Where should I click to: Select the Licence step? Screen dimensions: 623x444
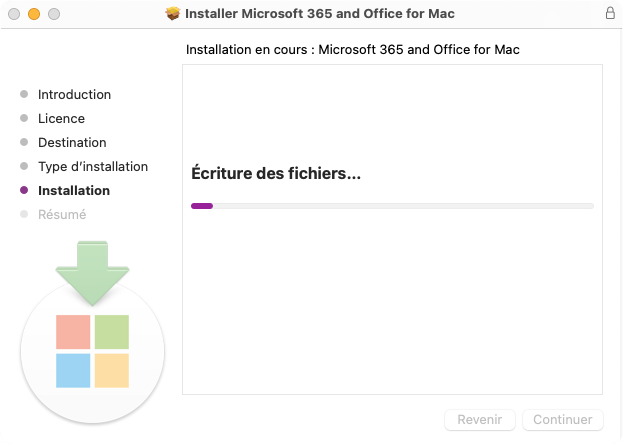point(61,118)
